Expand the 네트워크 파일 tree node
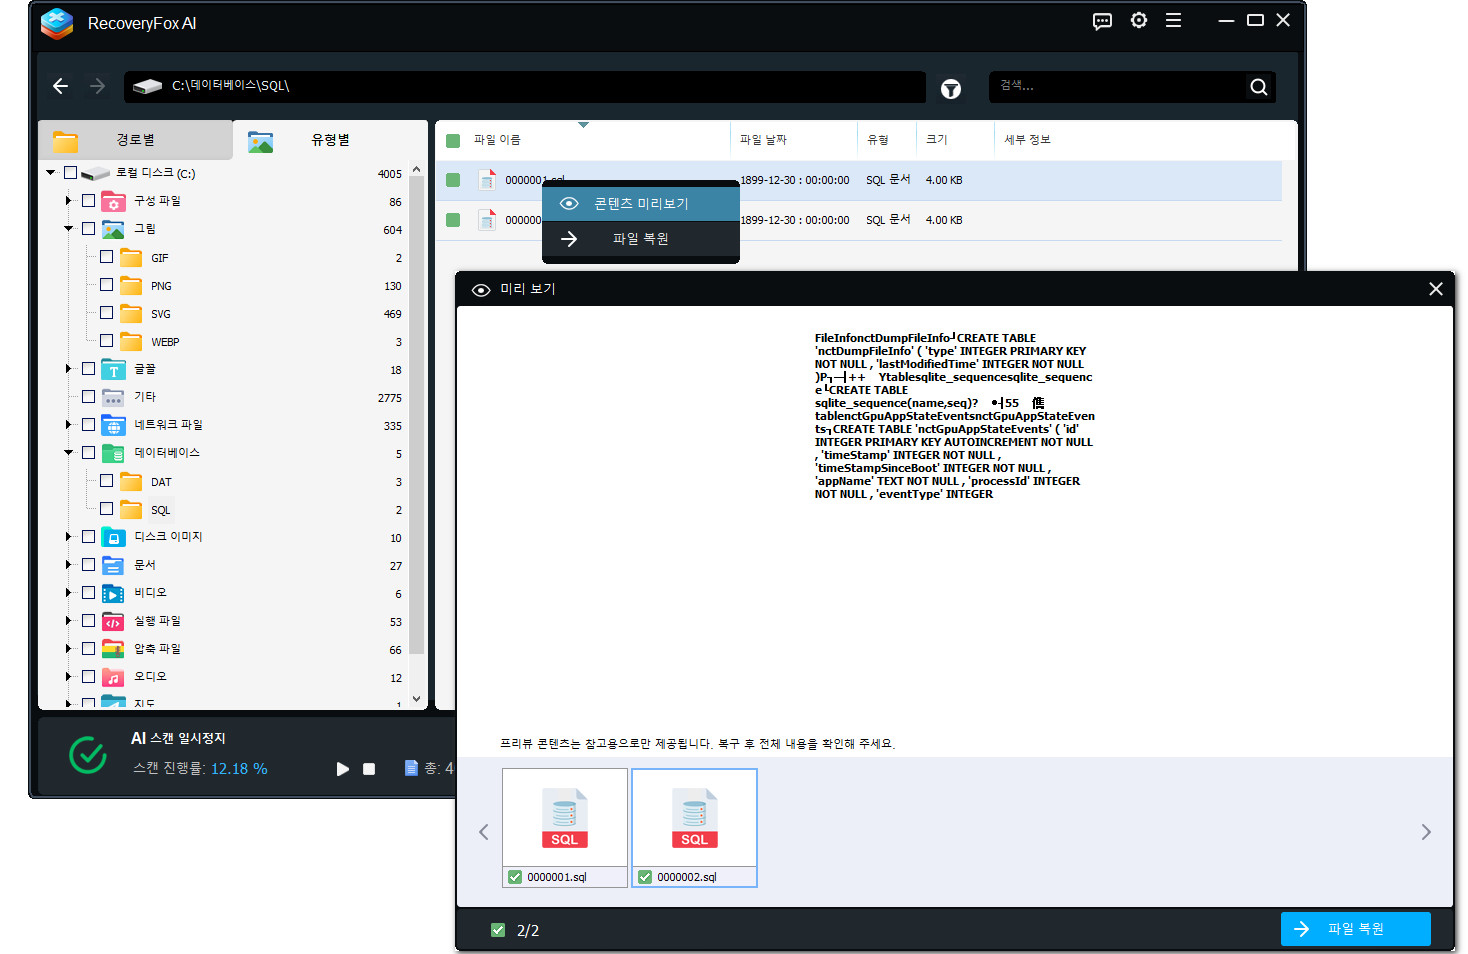This screenshot has width=1468, height=954. [69, 425]
